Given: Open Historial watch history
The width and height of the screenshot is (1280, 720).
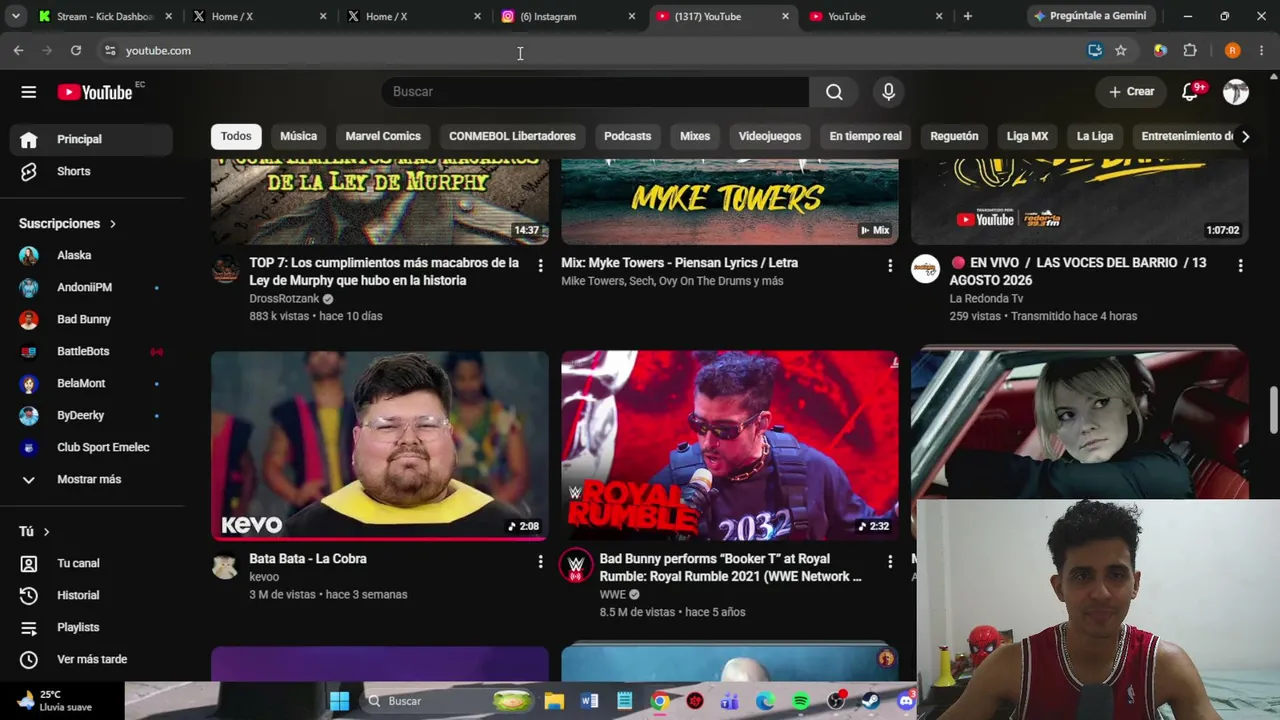Looking at the screenshot, I should tap(92, 595).
